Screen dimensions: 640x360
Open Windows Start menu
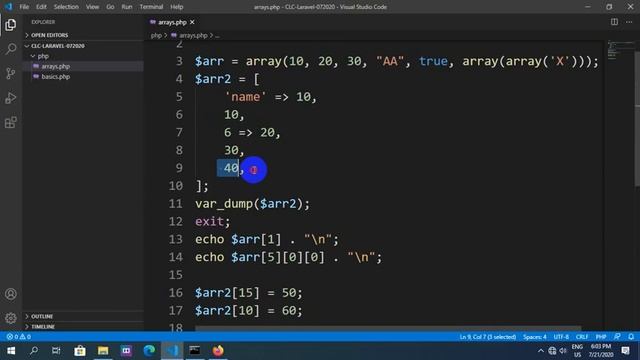(x=11, y=351)
